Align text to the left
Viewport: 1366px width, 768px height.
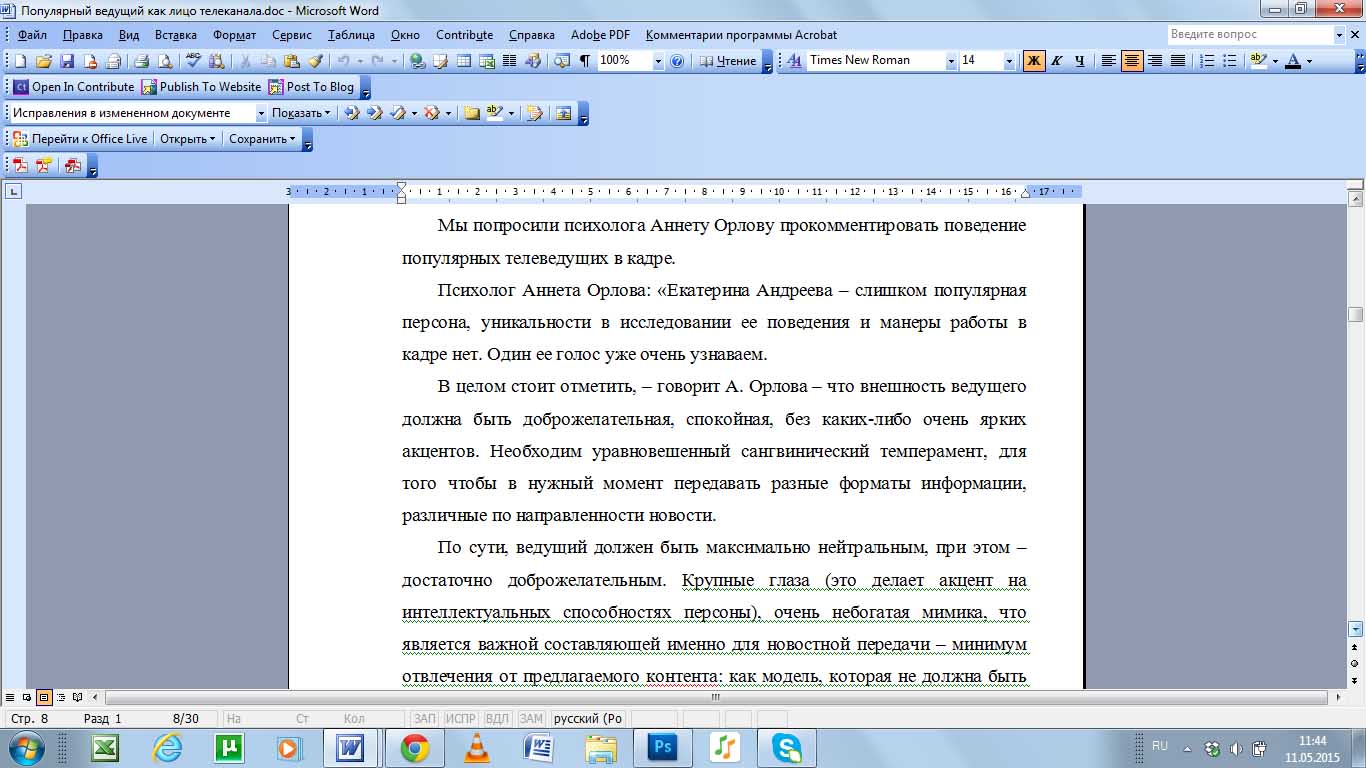pos(1109,61)
